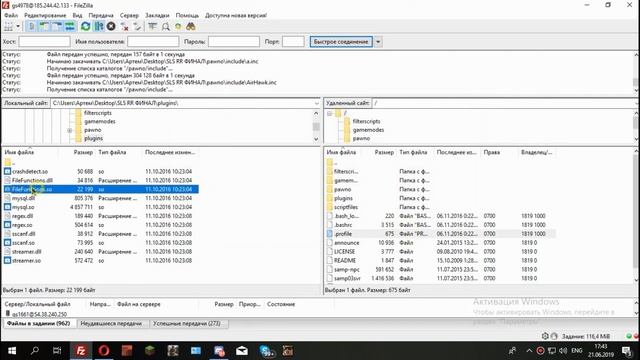The width and height of the screenshot is (640, 360).
Task: Select the remote .bashrc file
Action: [441, 225]
